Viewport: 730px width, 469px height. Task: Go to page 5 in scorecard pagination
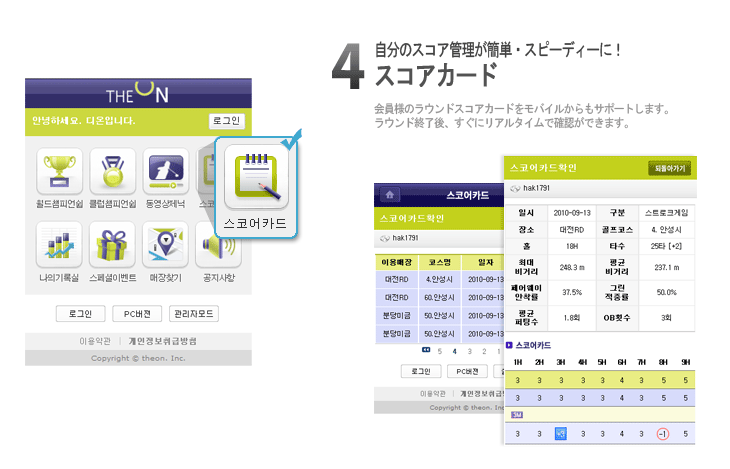(x=441, y=351)
